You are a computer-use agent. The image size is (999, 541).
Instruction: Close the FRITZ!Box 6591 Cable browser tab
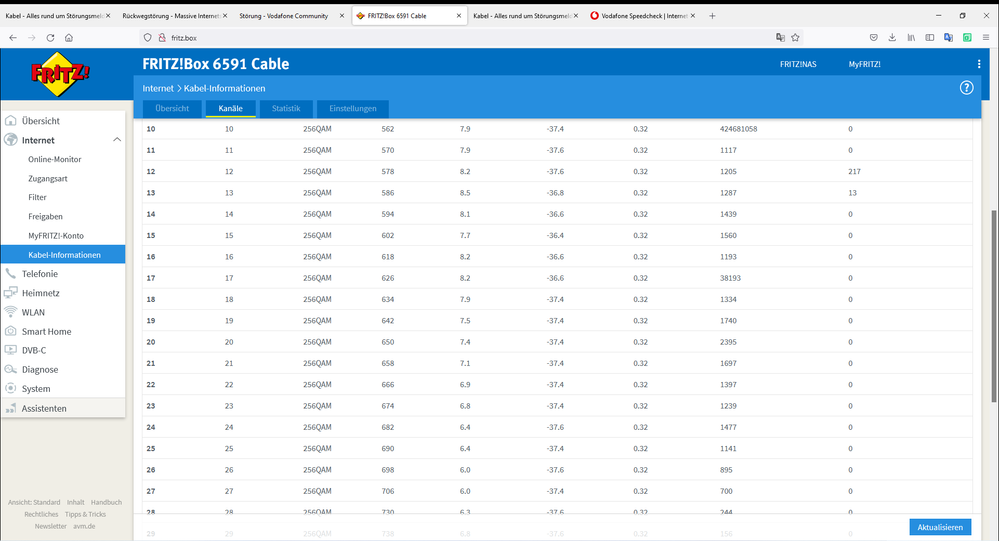click(459, 15)
